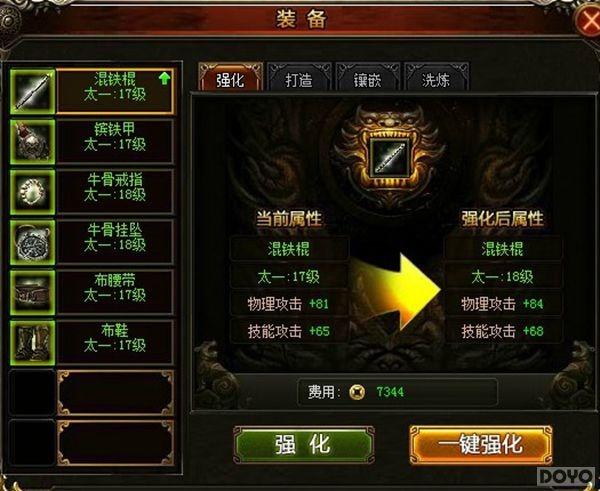Click the weapon slot in beast-head frame

390,158
